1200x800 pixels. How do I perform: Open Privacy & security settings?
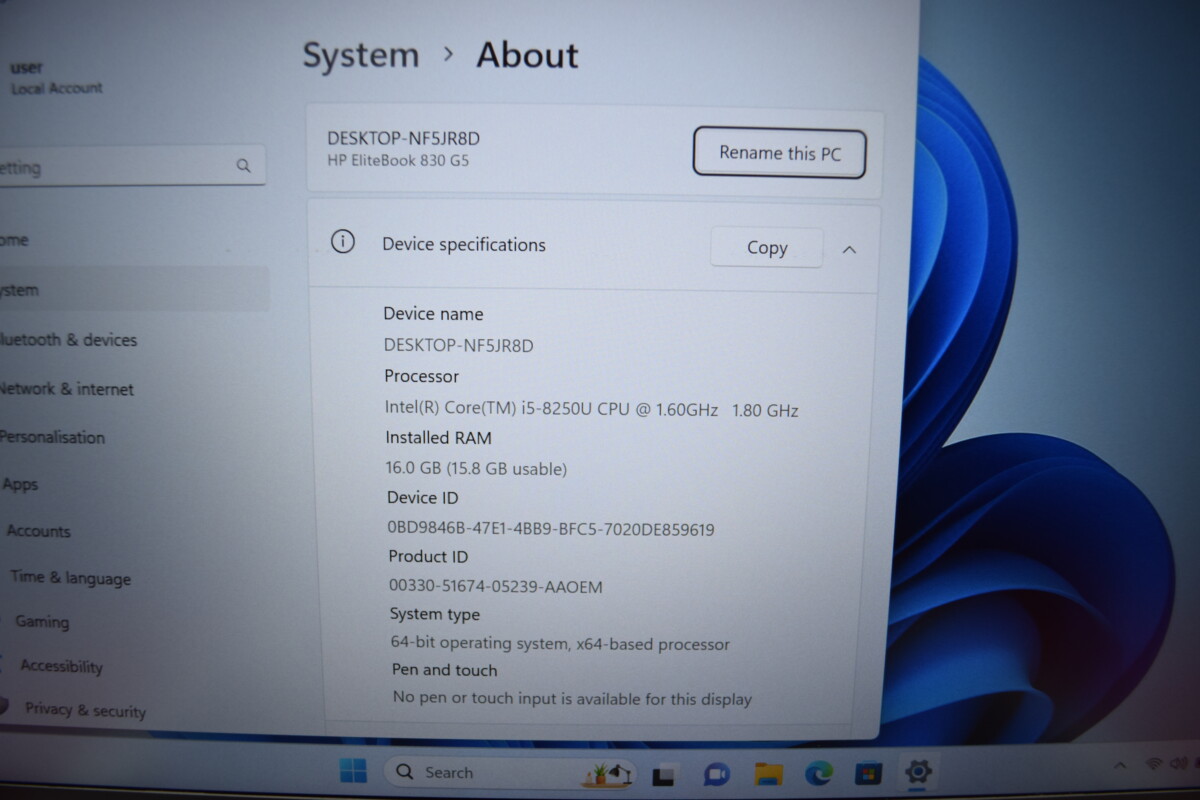click(x=85, y=710)
